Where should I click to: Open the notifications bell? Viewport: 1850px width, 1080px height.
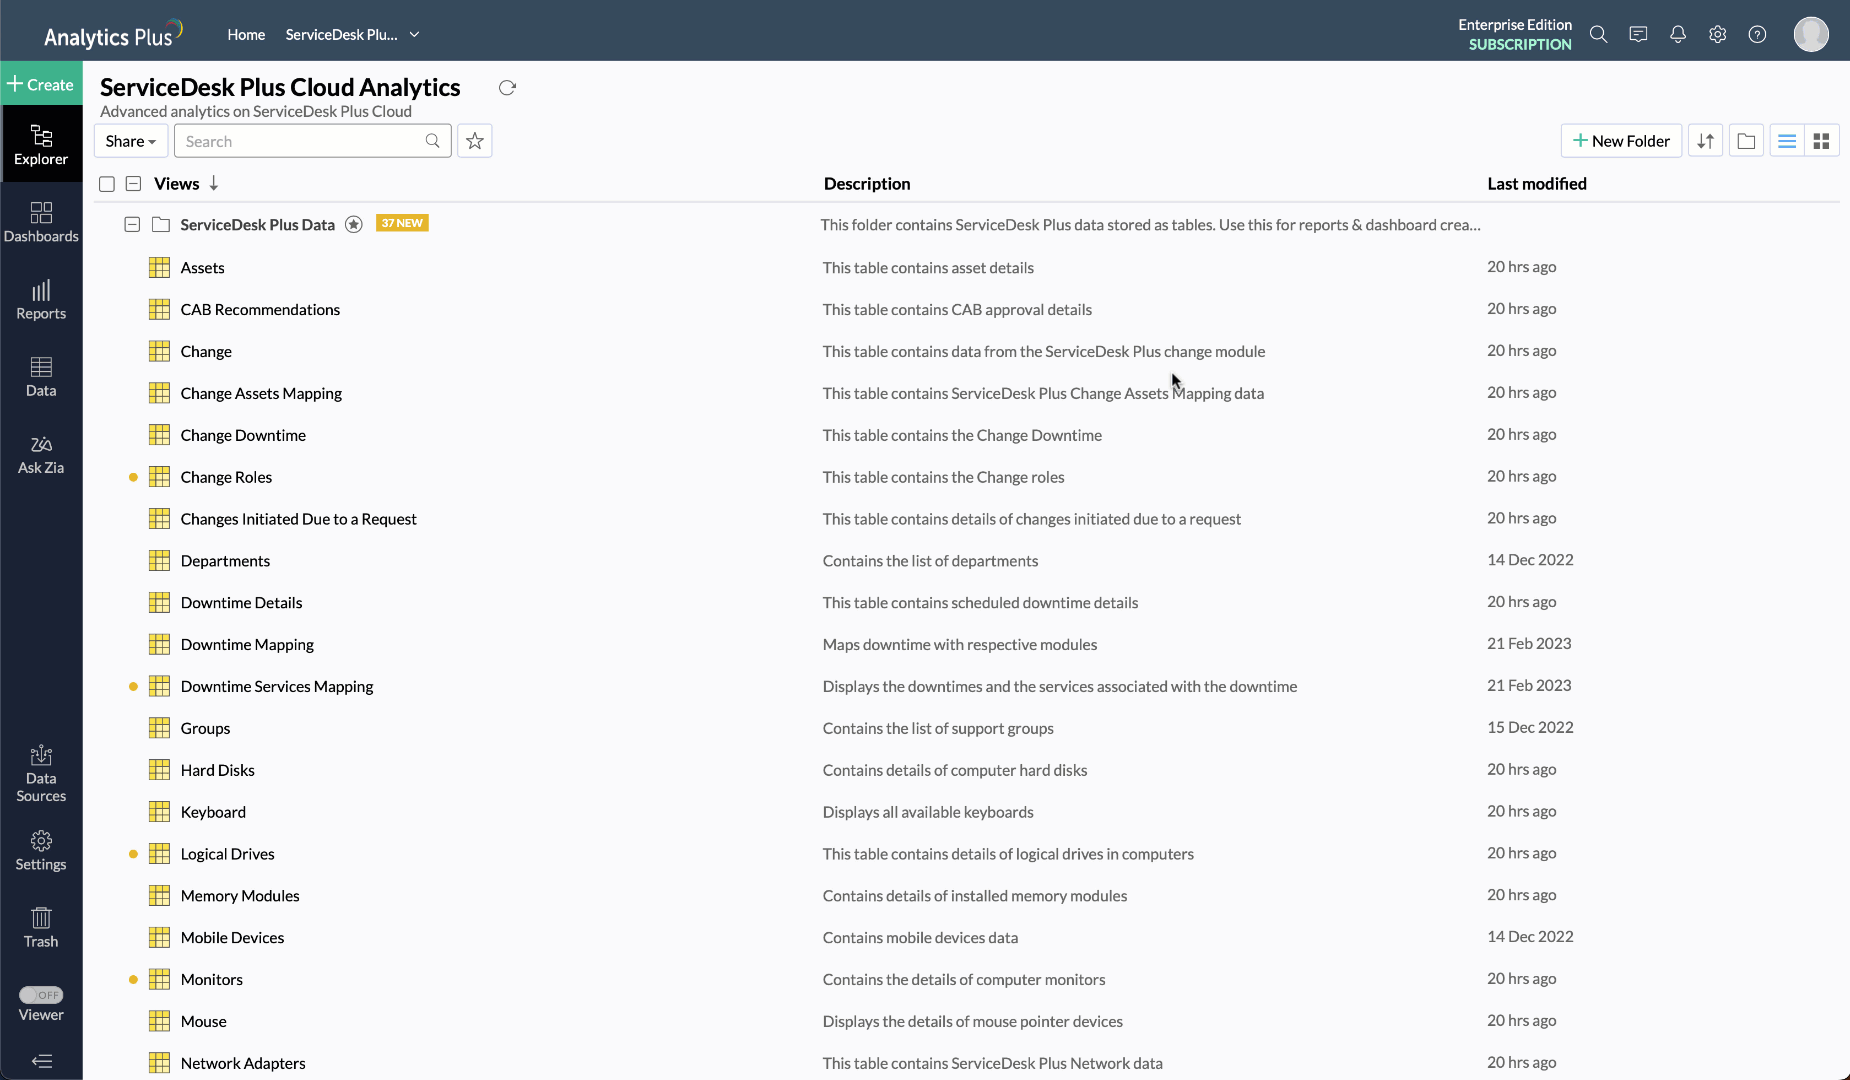click(x=1678, y=35)
